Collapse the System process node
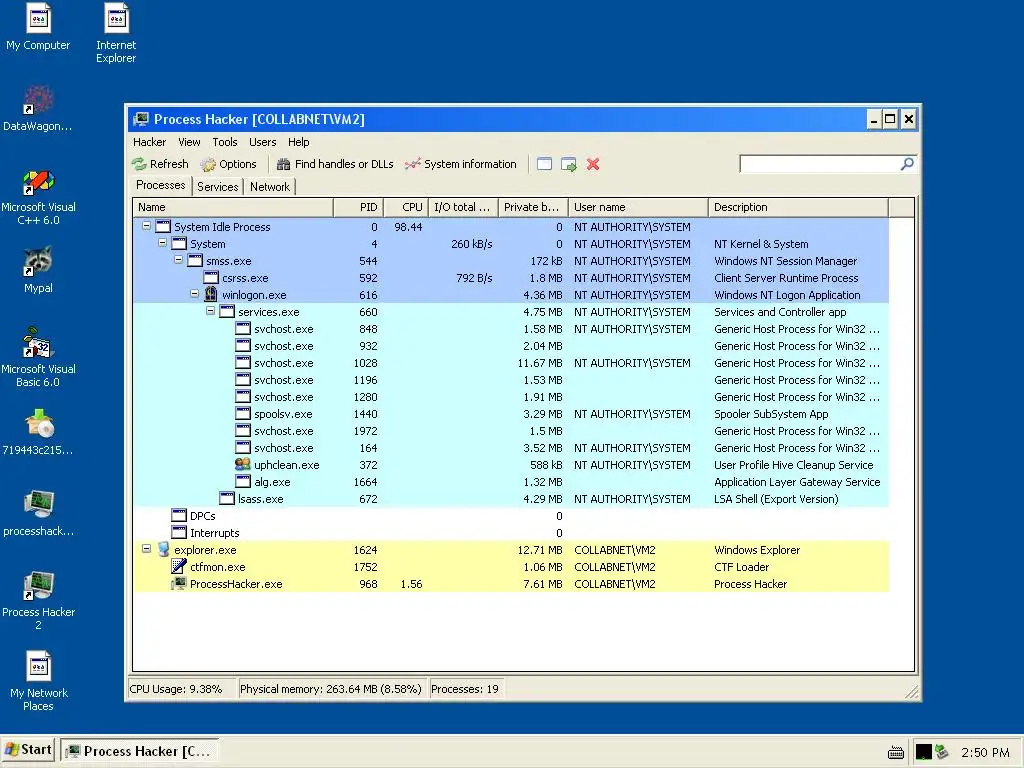Viewport: 1024px width, 768px height. pos(163,243)
